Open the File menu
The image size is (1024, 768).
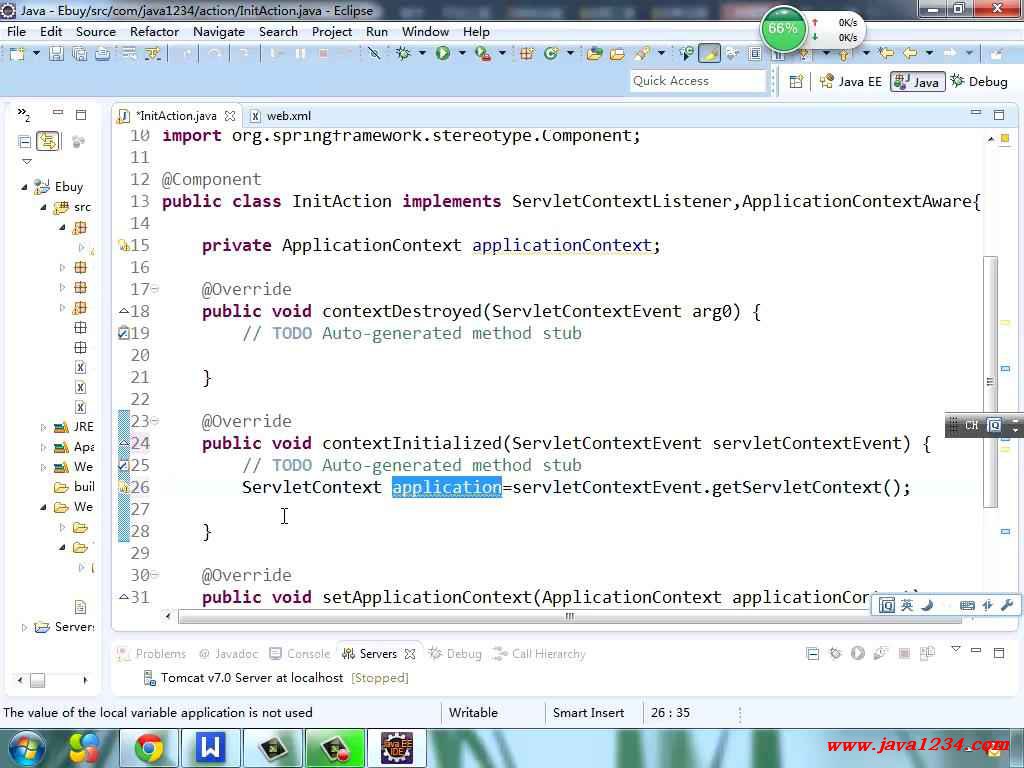pyautogui.click(x=16, y=31)
